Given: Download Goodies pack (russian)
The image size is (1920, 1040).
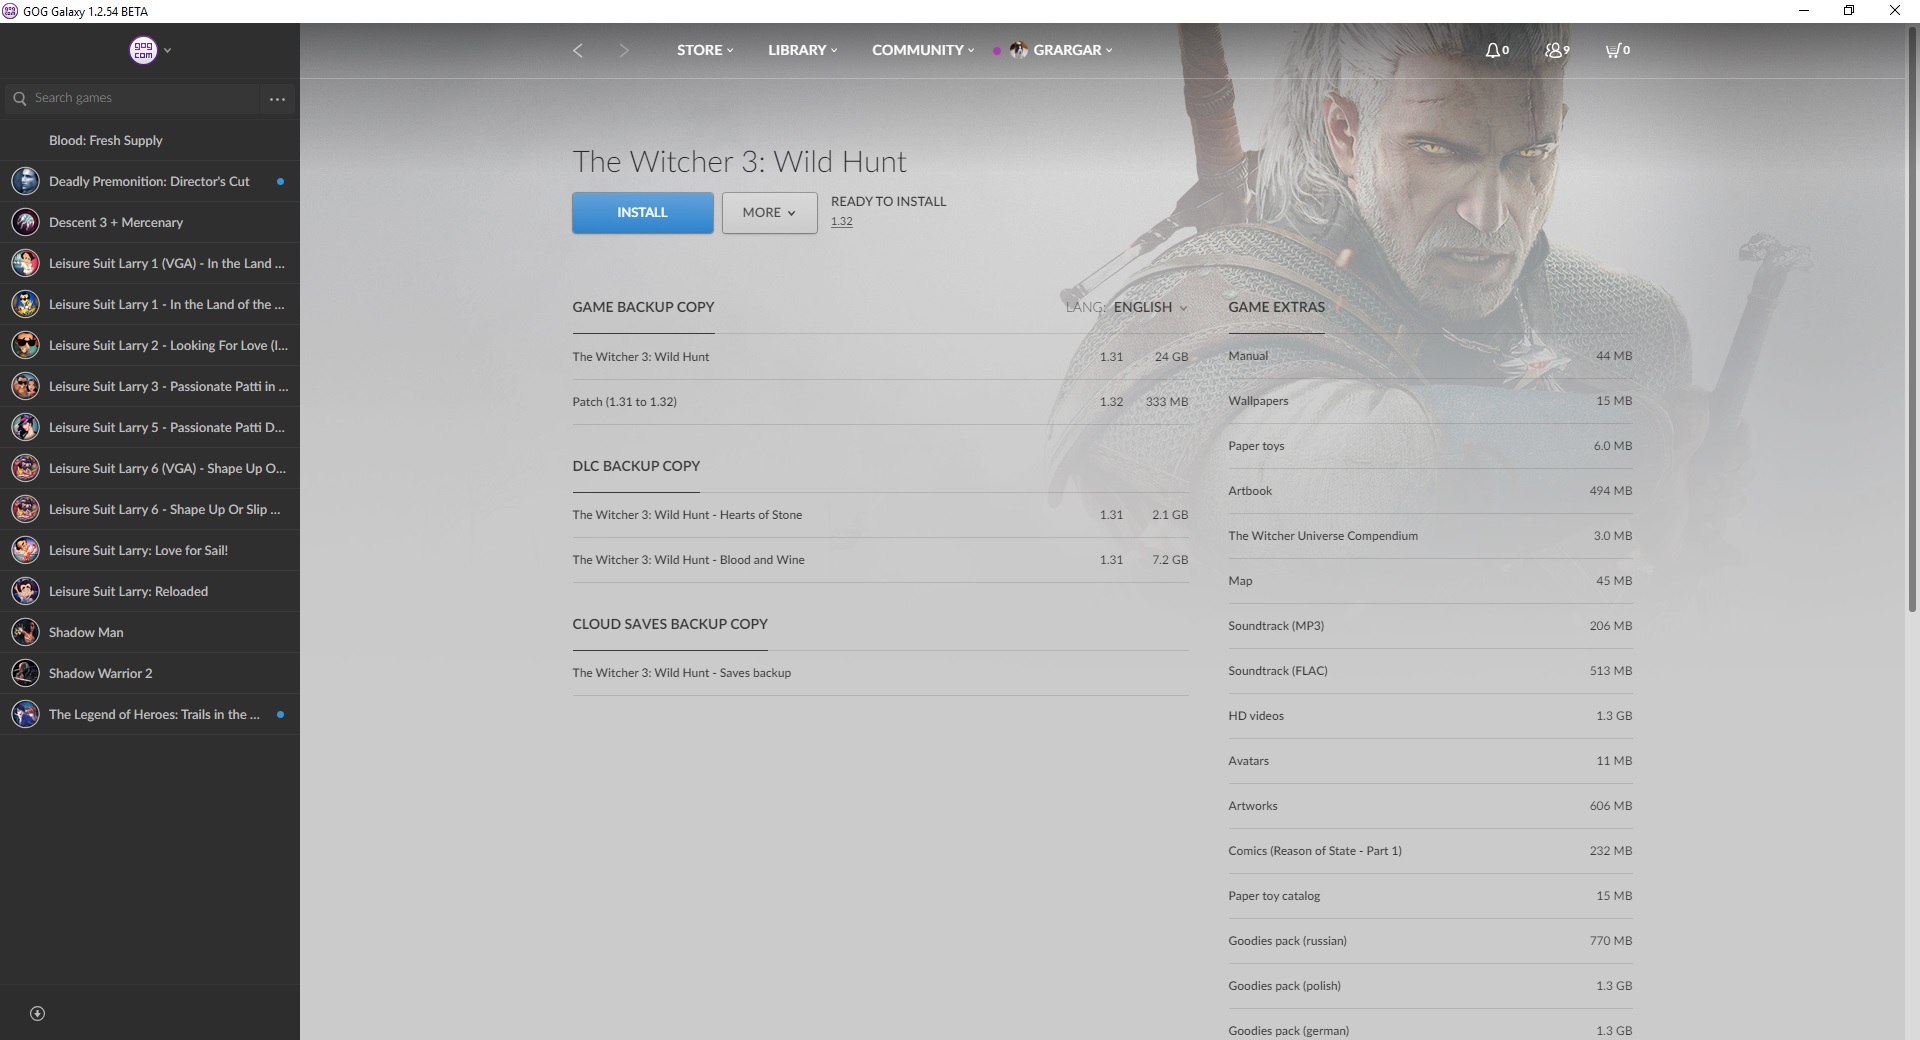Looking at the screenshot, I should [1430, 941].
